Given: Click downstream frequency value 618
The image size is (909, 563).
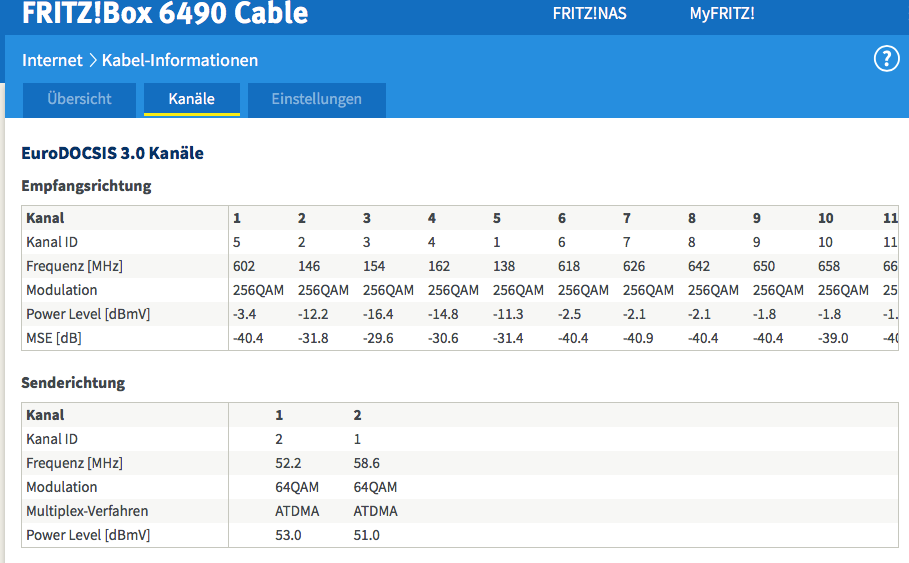Looking at the screenshot, I should click(x=569, y=266).
